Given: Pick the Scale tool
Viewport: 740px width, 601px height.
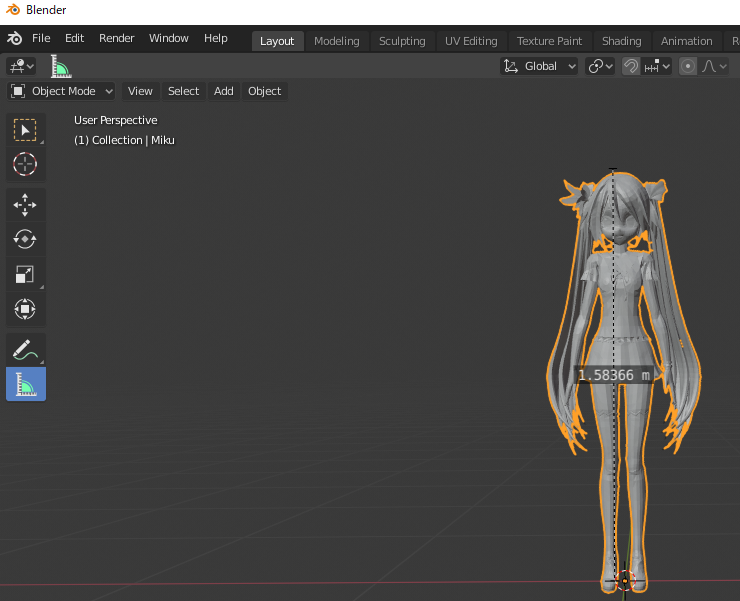Looking at the screenshot, I should [x=25, y=274].
